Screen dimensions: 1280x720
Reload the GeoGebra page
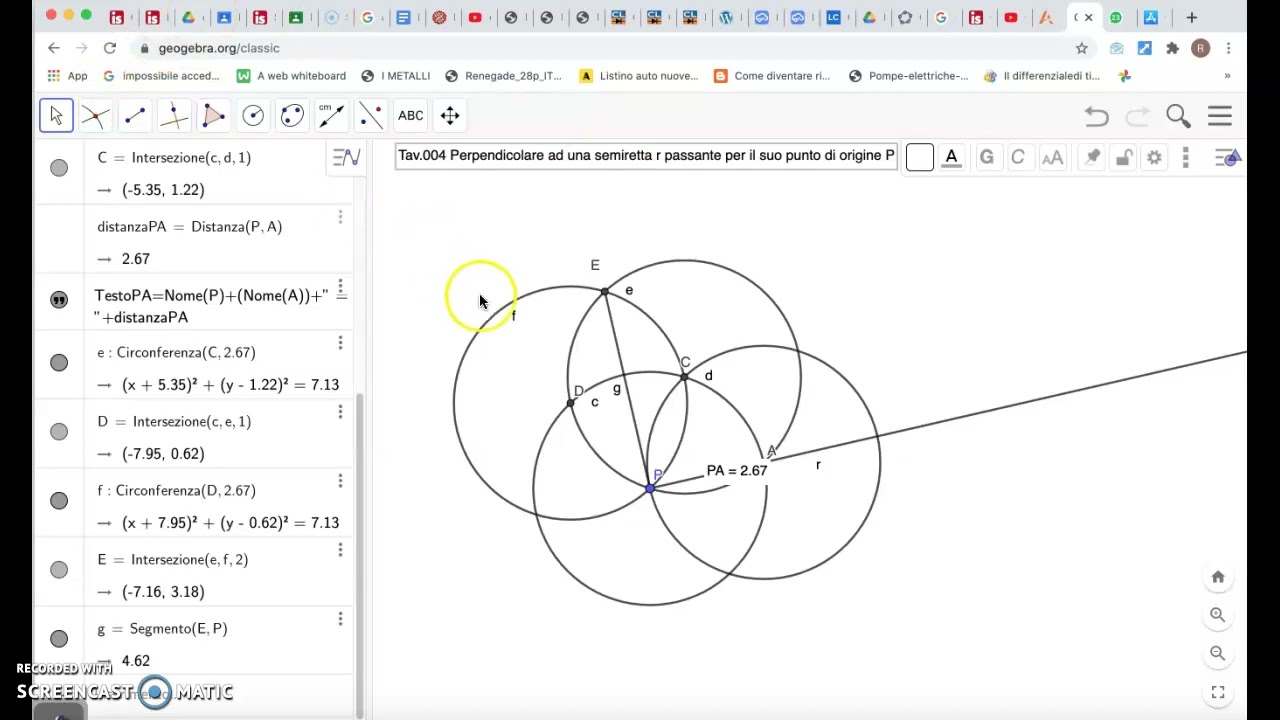click(109, 48)
